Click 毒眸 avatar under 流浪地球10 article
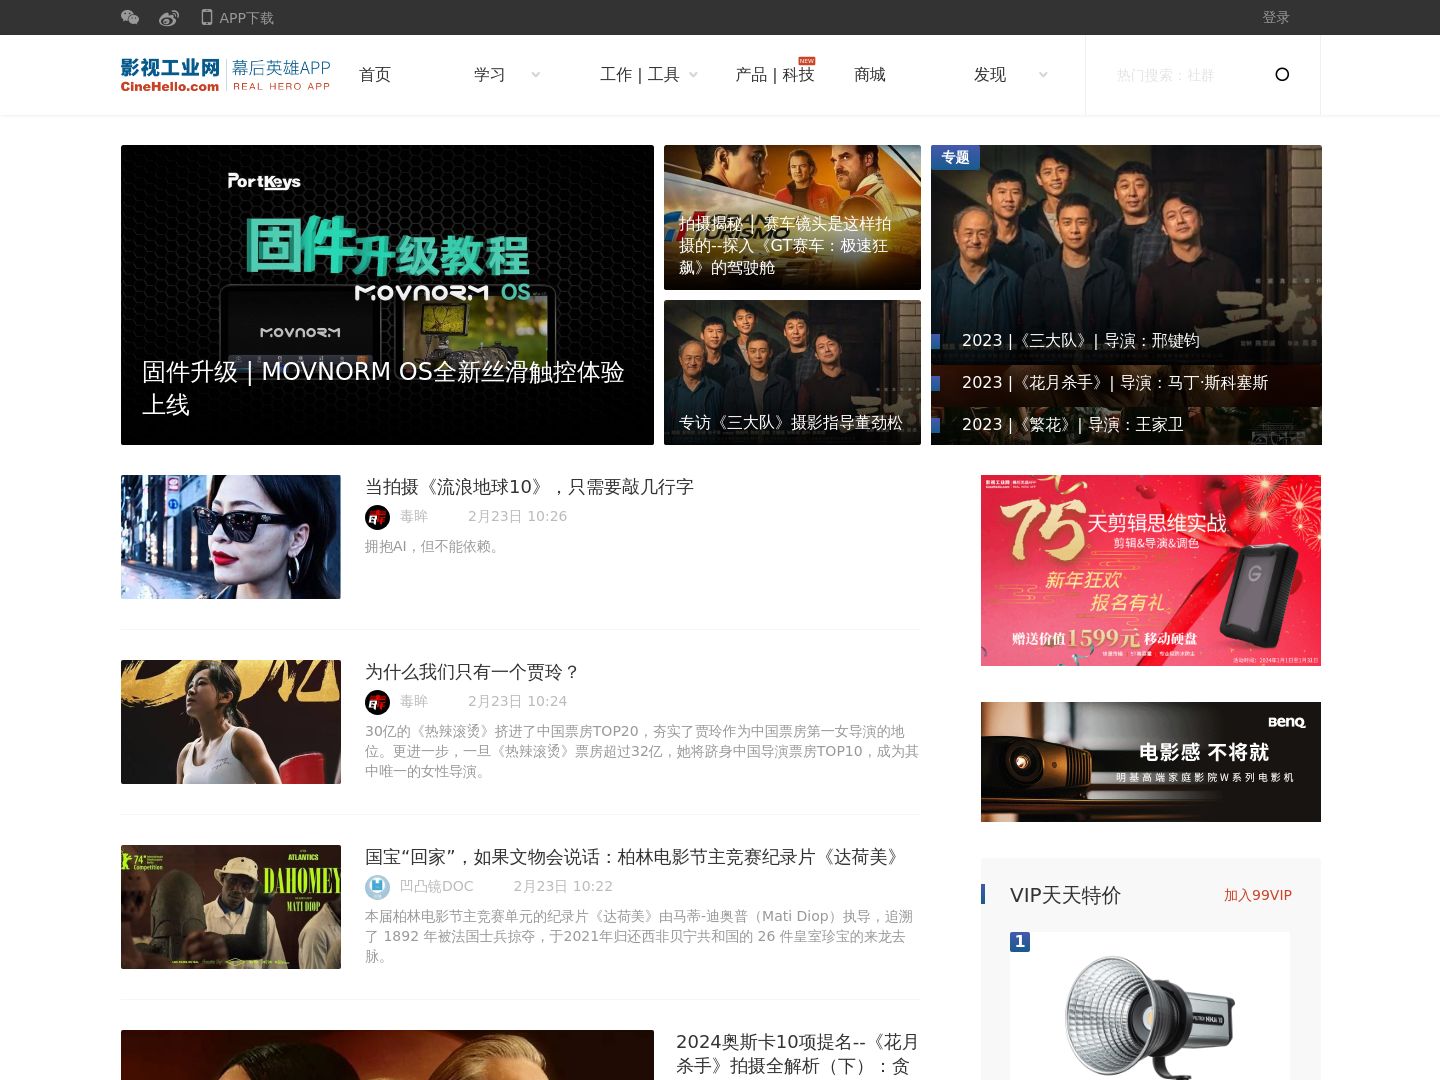Screen dimensions: 1440x1080 pos(377,517)
